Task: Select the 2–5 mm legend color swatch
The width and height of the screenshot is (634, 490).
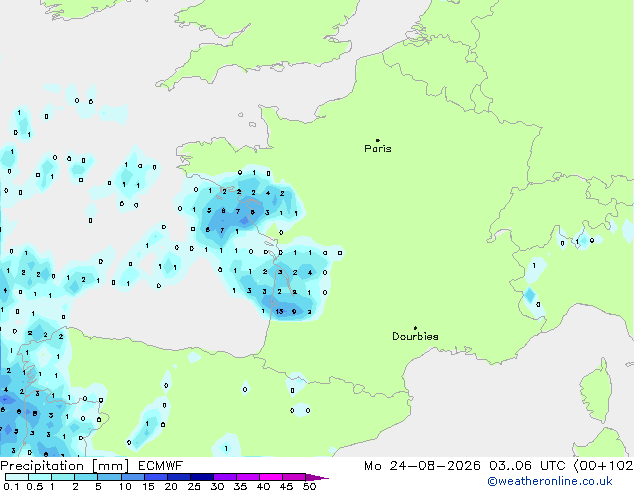Action: coord(86,477)
